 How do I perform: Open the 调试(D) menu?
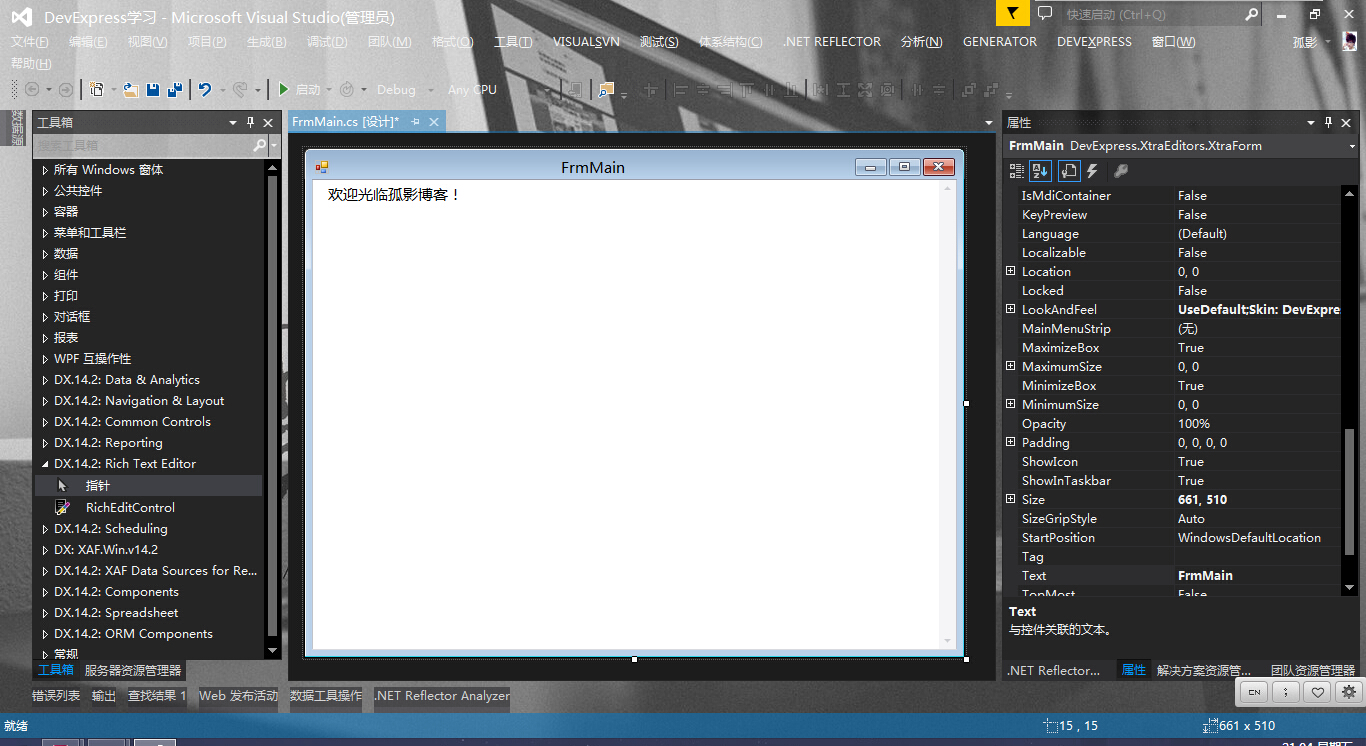pos(327,41)
